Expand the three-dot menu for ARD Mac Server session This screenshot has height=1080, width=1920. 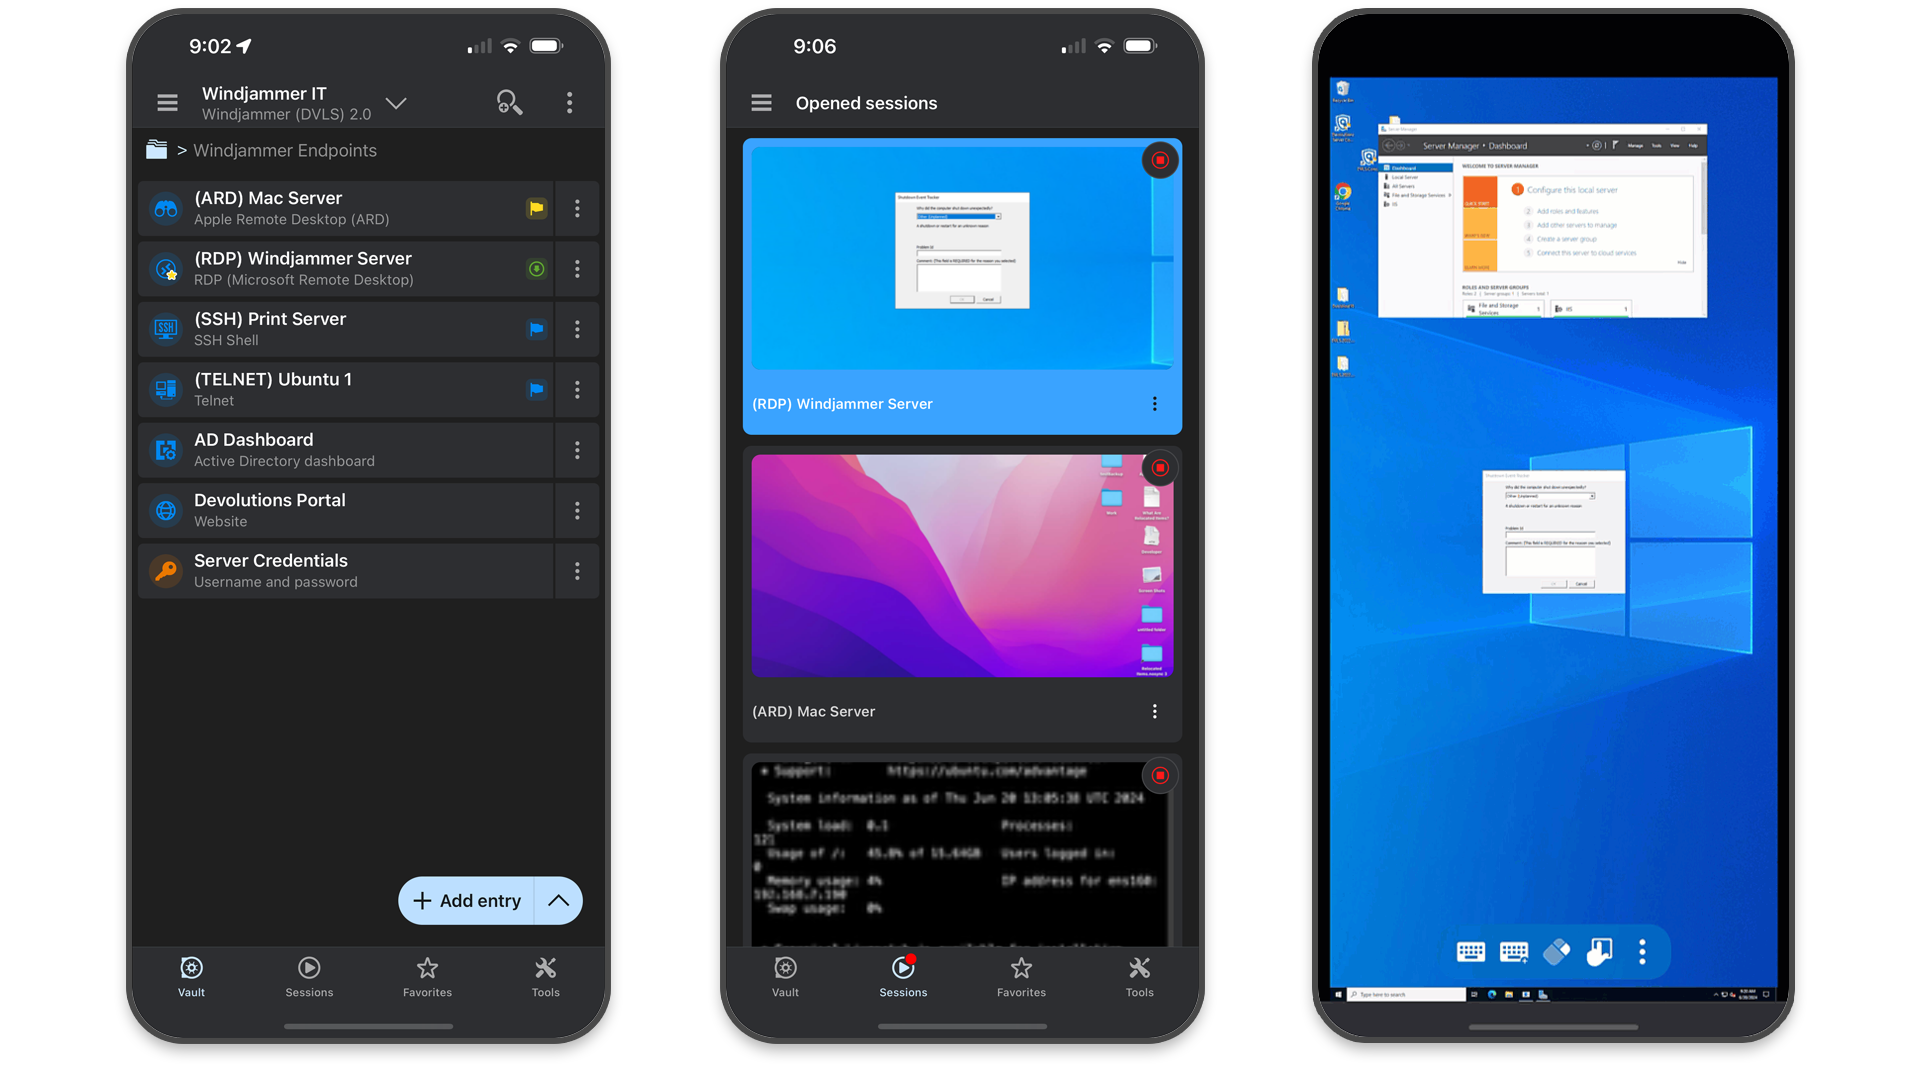coord(1154,712)
